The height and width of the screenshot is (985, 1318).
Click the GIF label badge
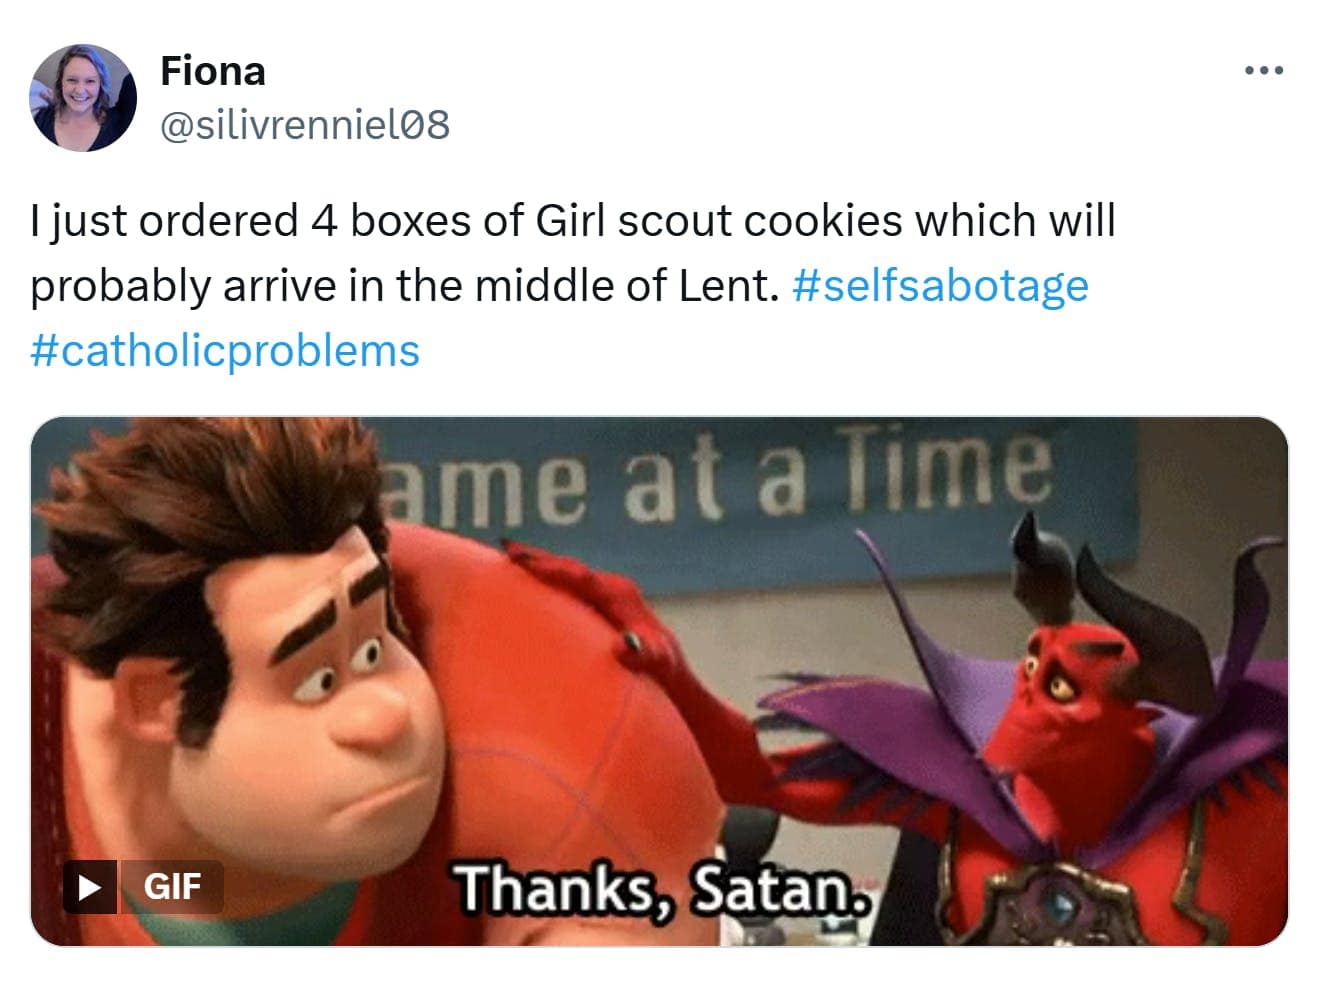172,886
